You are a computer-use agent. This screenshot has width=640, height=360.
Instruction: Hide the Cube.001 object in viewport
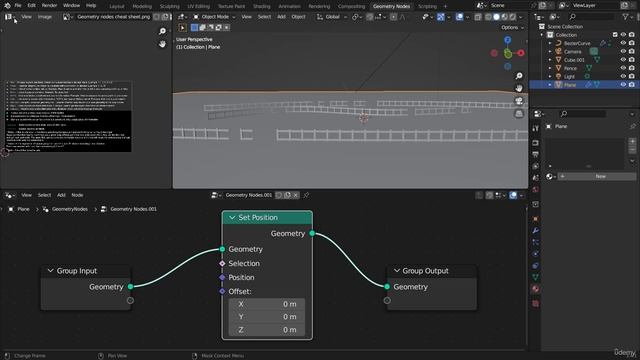click(x=623, y=60)
